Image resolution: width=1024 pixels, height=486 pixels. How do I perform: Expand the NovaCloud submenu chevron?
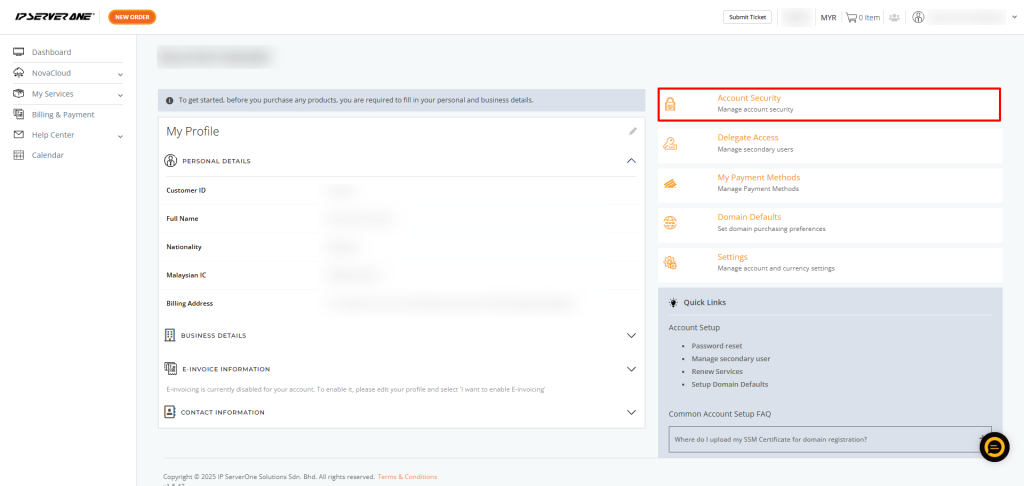pyautogui.click(x=120, y=74)
